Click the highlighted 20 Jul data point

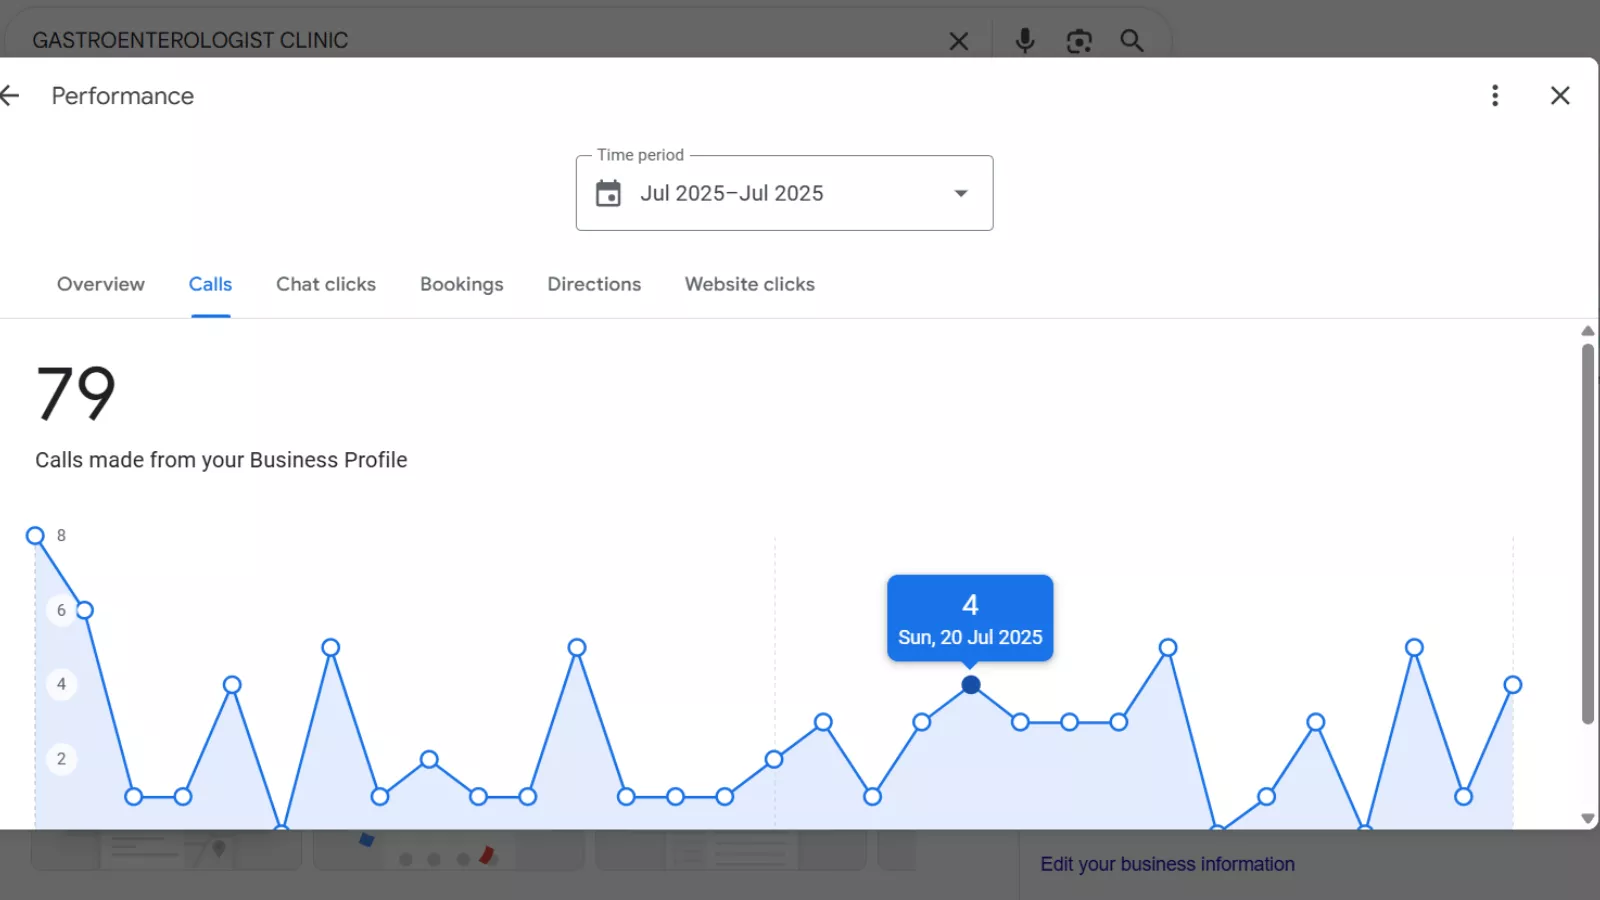971,685
